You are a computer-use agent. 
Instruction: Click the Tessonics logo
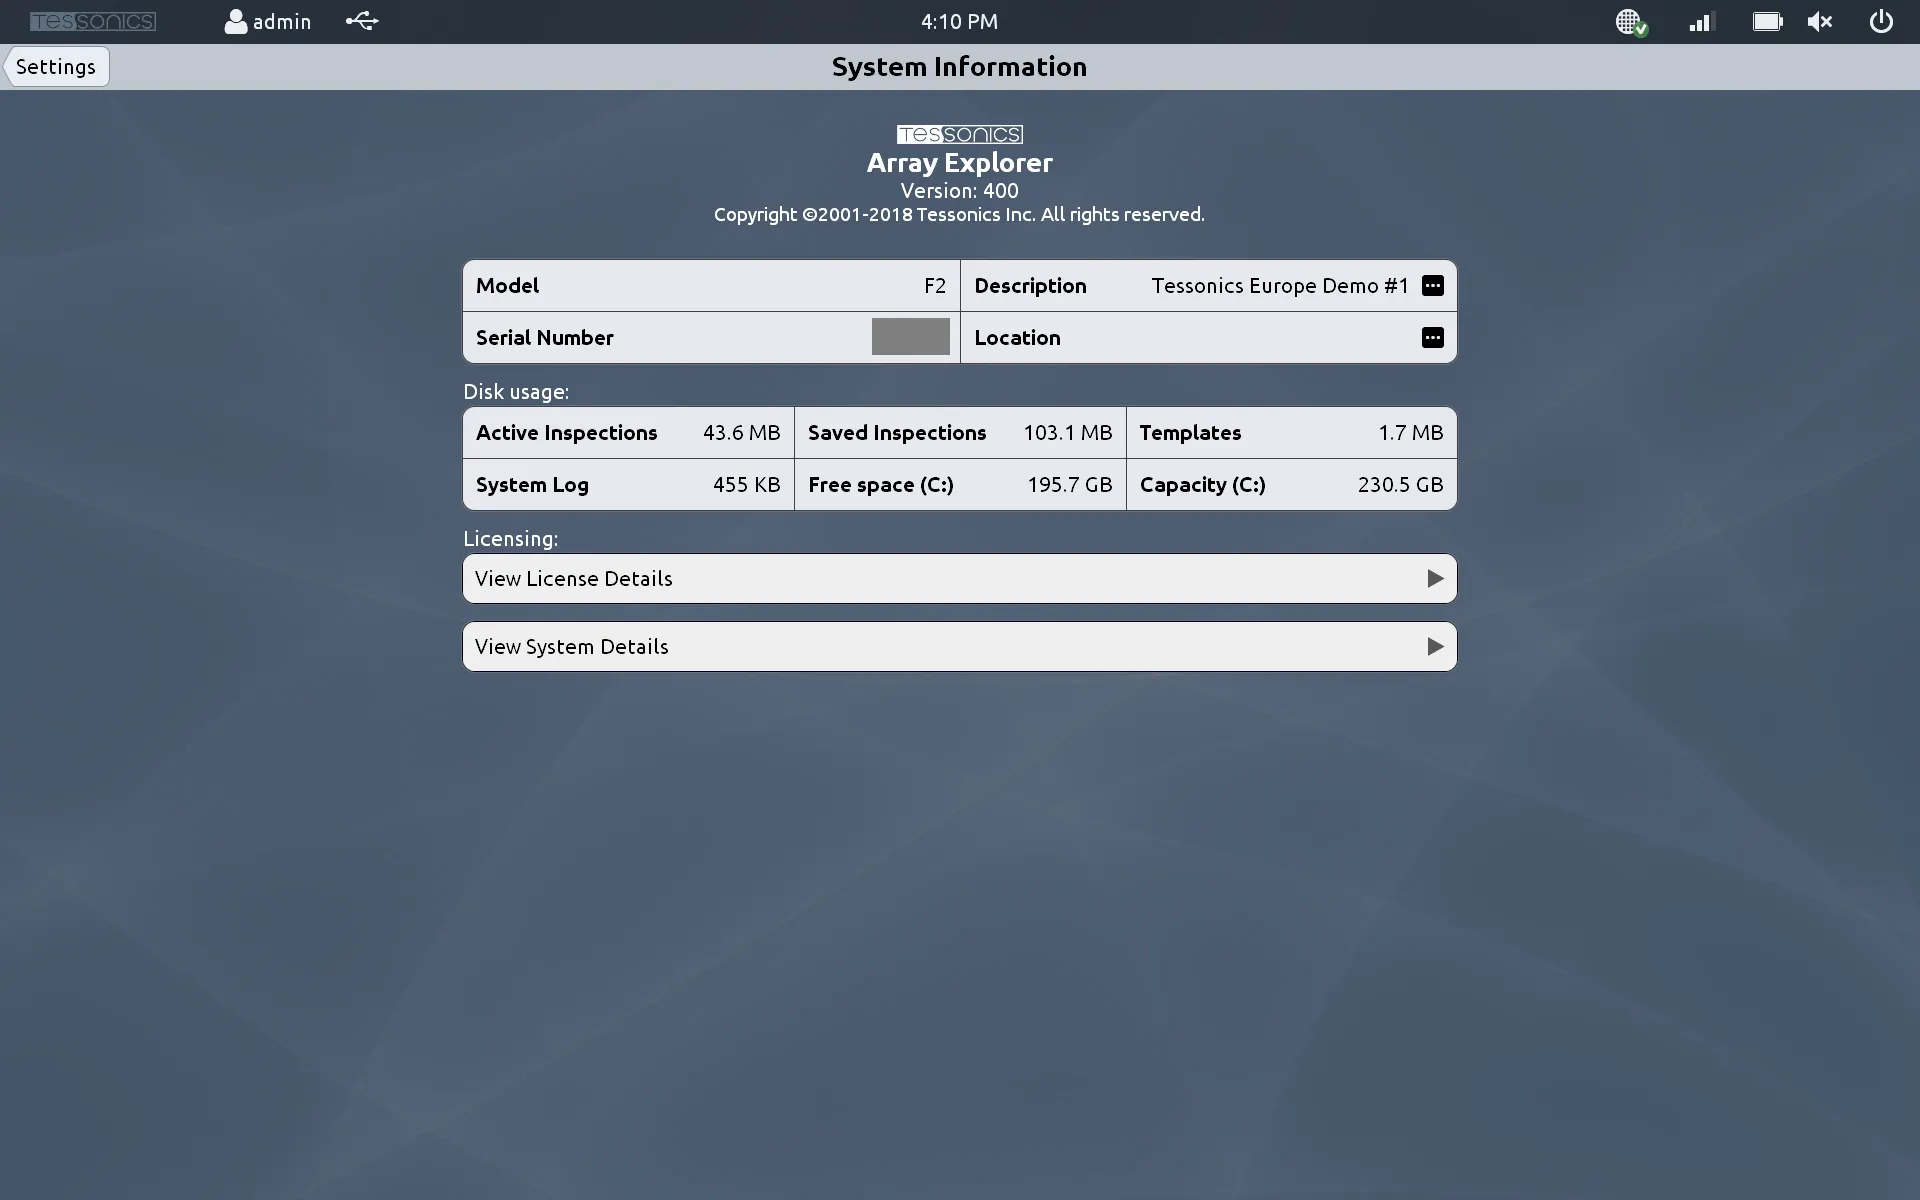[93, 20]
